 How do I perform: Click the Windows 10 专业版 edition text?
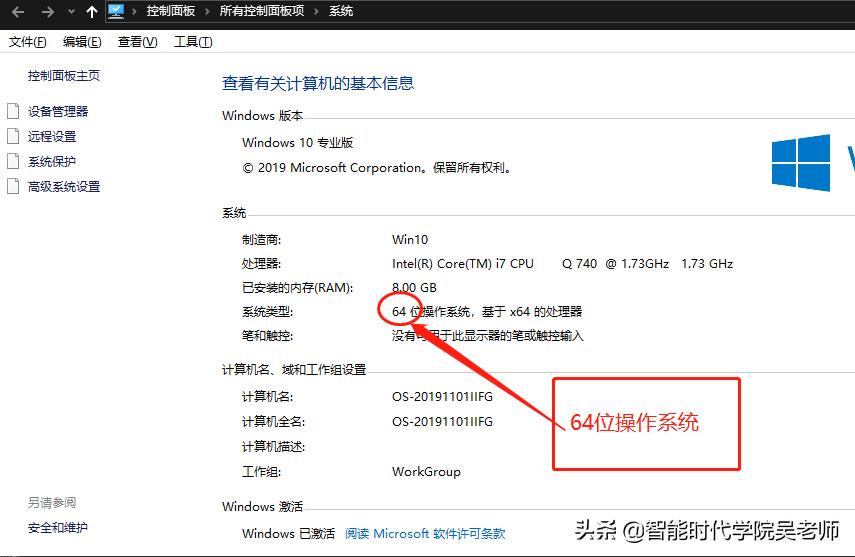[298, 143]
